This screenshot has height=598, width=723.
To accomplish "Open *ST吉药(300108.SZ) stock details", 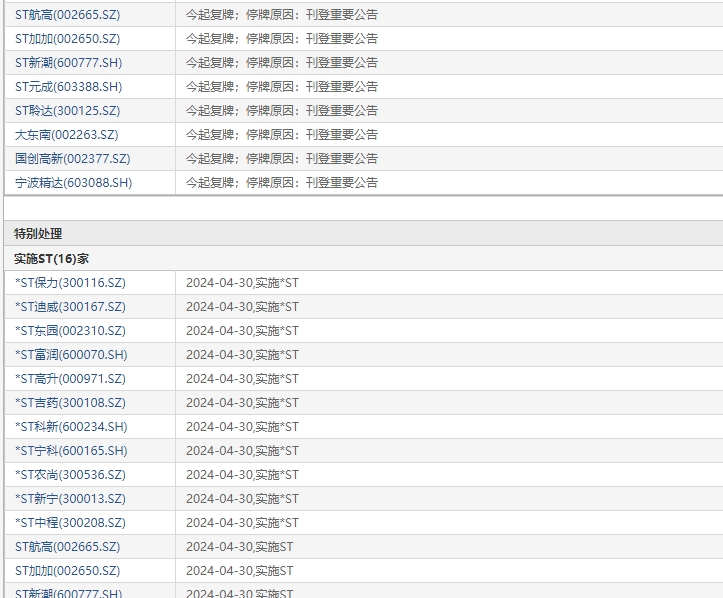I will [x=70, y=403].
